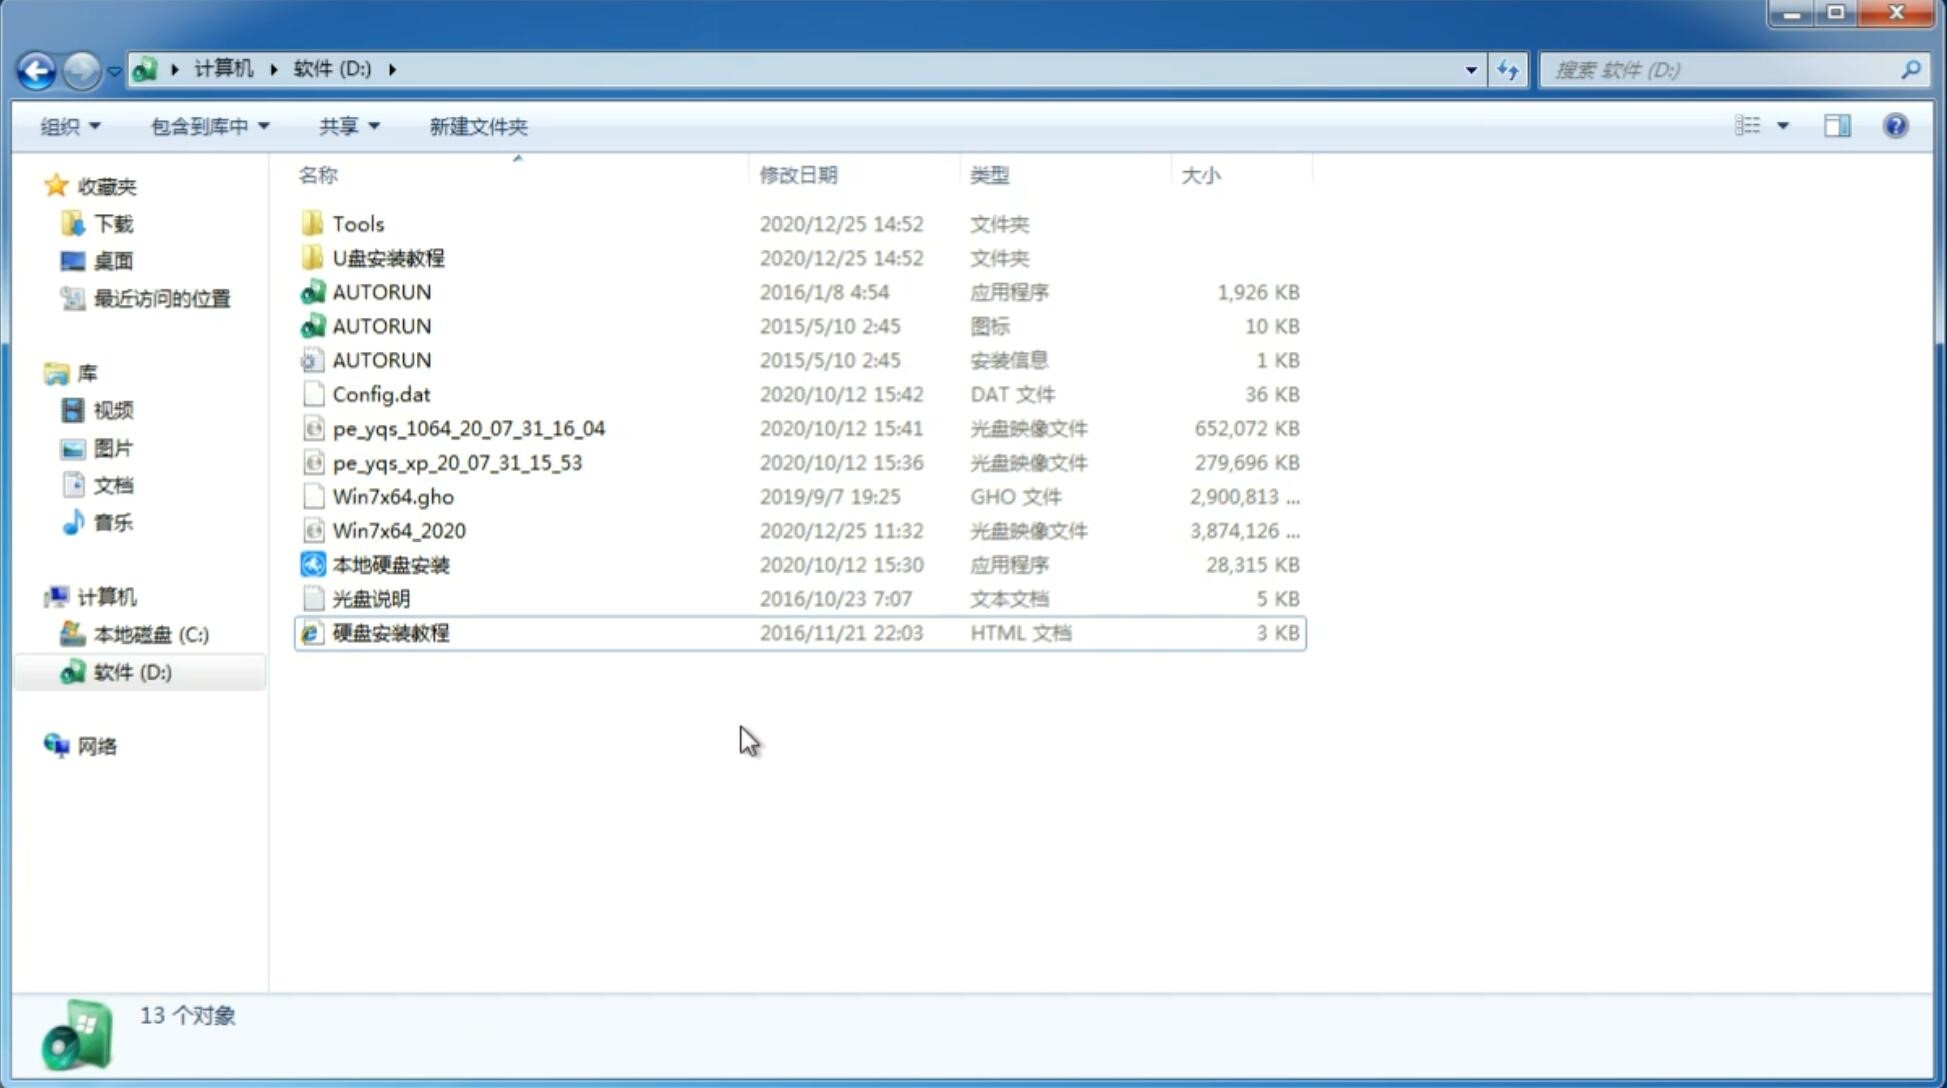Open pe_yqs_1064 disc image file
The image size is (1947, 1088).
tap(468, 426)
